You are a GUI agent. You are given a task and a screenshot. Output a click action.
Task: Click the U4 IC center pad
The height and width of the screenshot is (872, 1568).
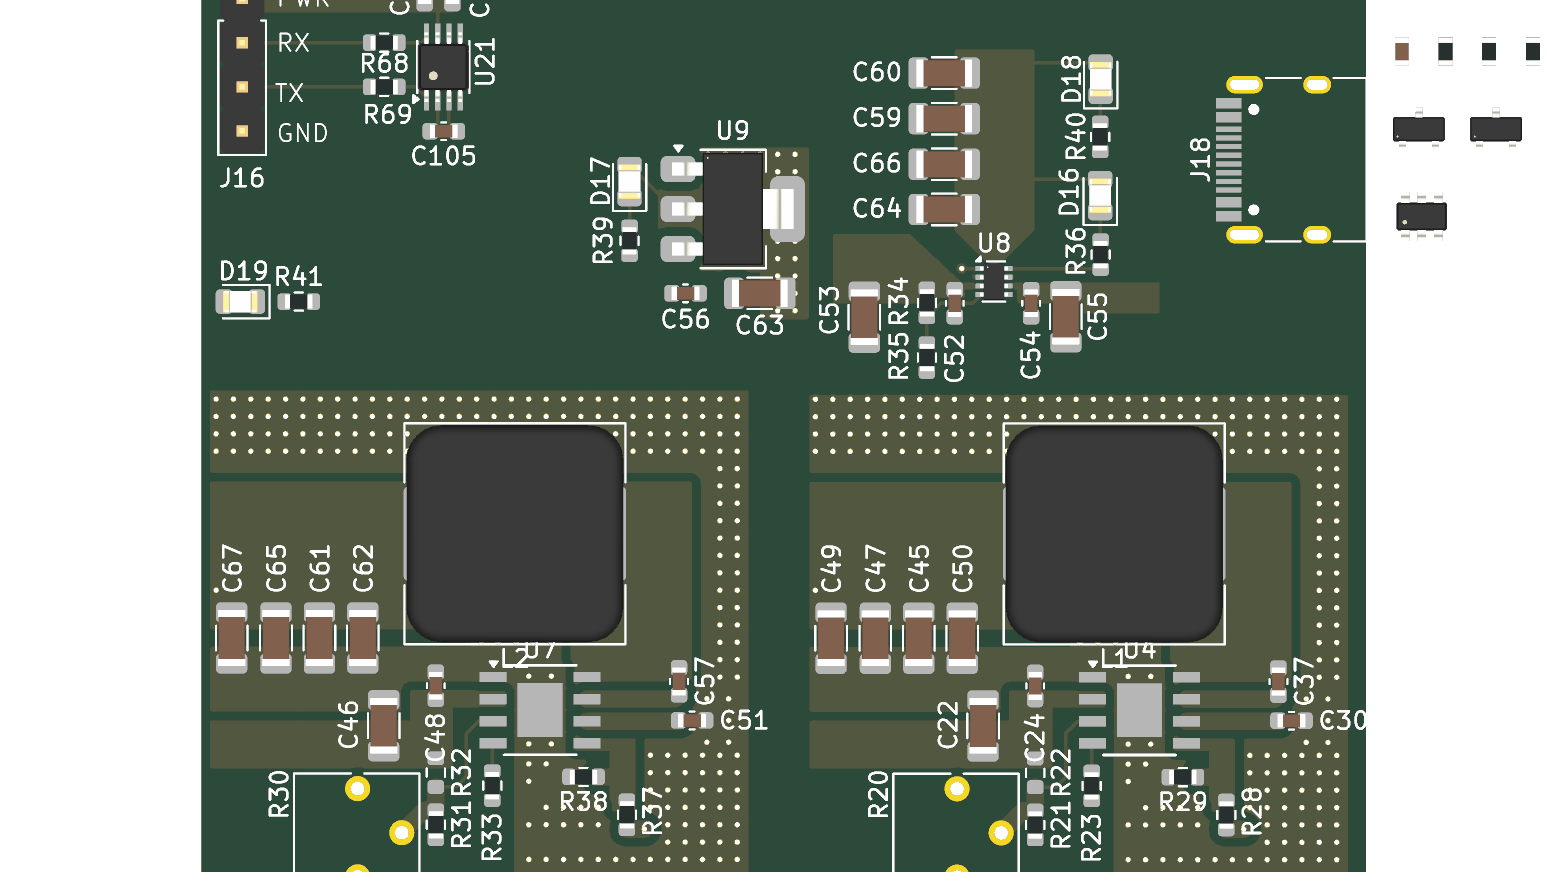pos(1138,710)
